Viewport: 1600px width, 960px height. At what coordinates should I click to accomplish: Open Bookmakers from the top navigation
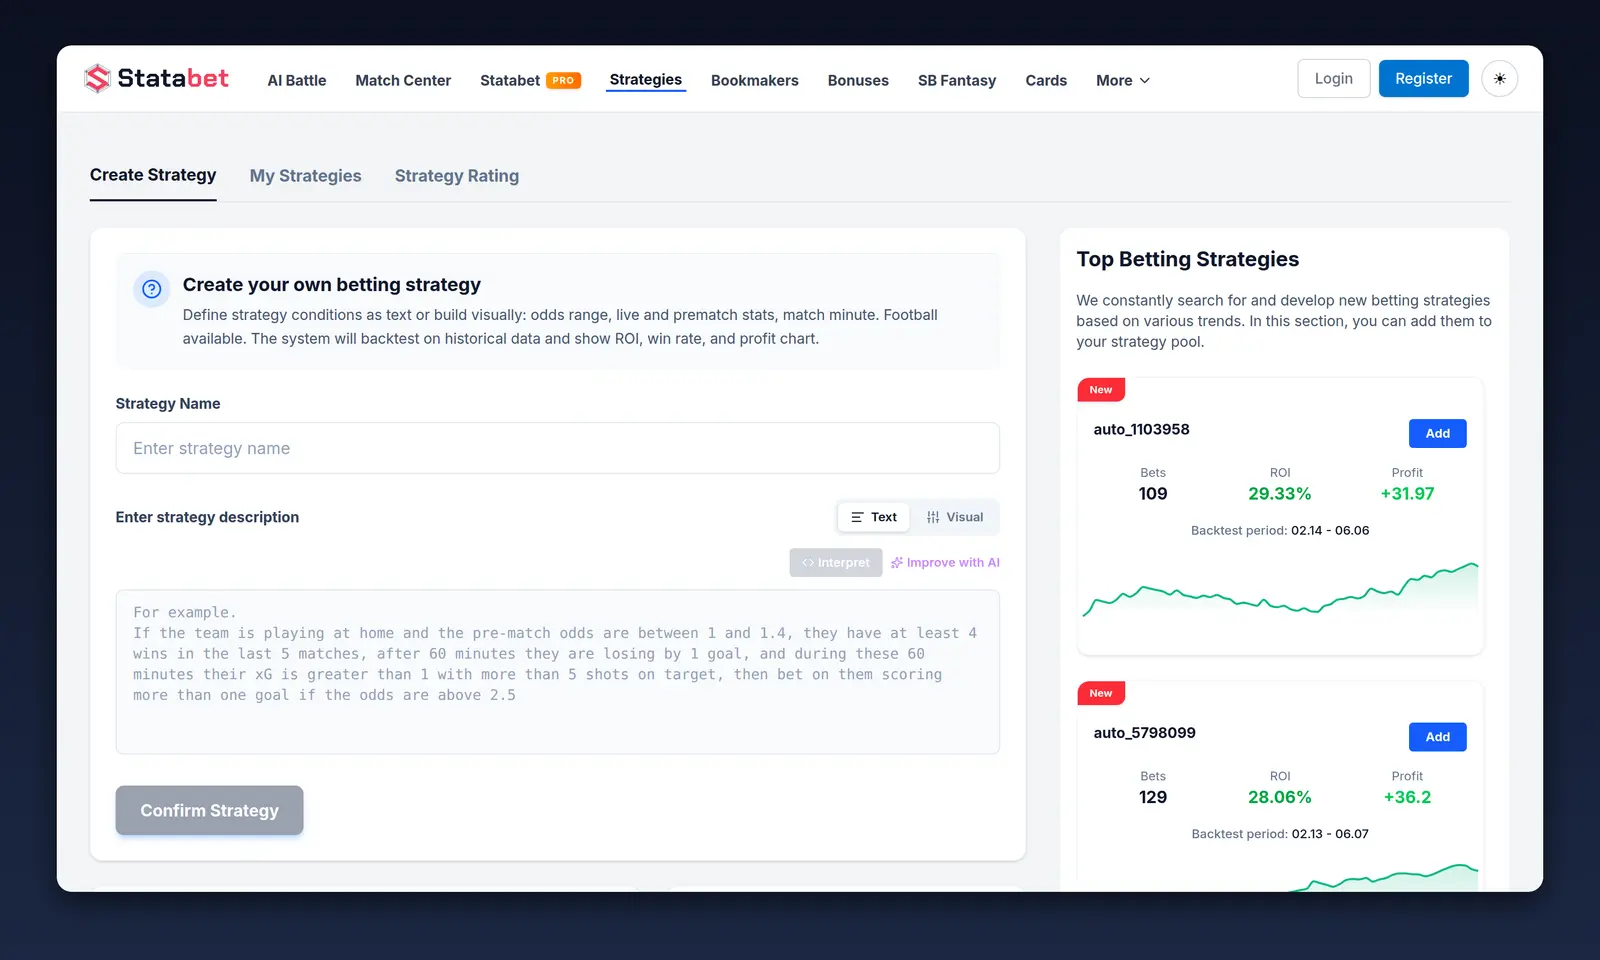(755, 80)
